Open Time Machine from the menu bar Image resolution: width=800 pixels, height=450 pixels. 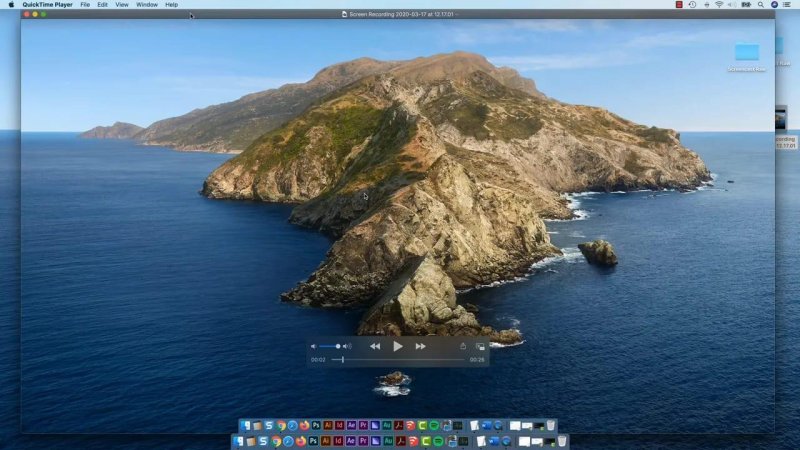692,5
